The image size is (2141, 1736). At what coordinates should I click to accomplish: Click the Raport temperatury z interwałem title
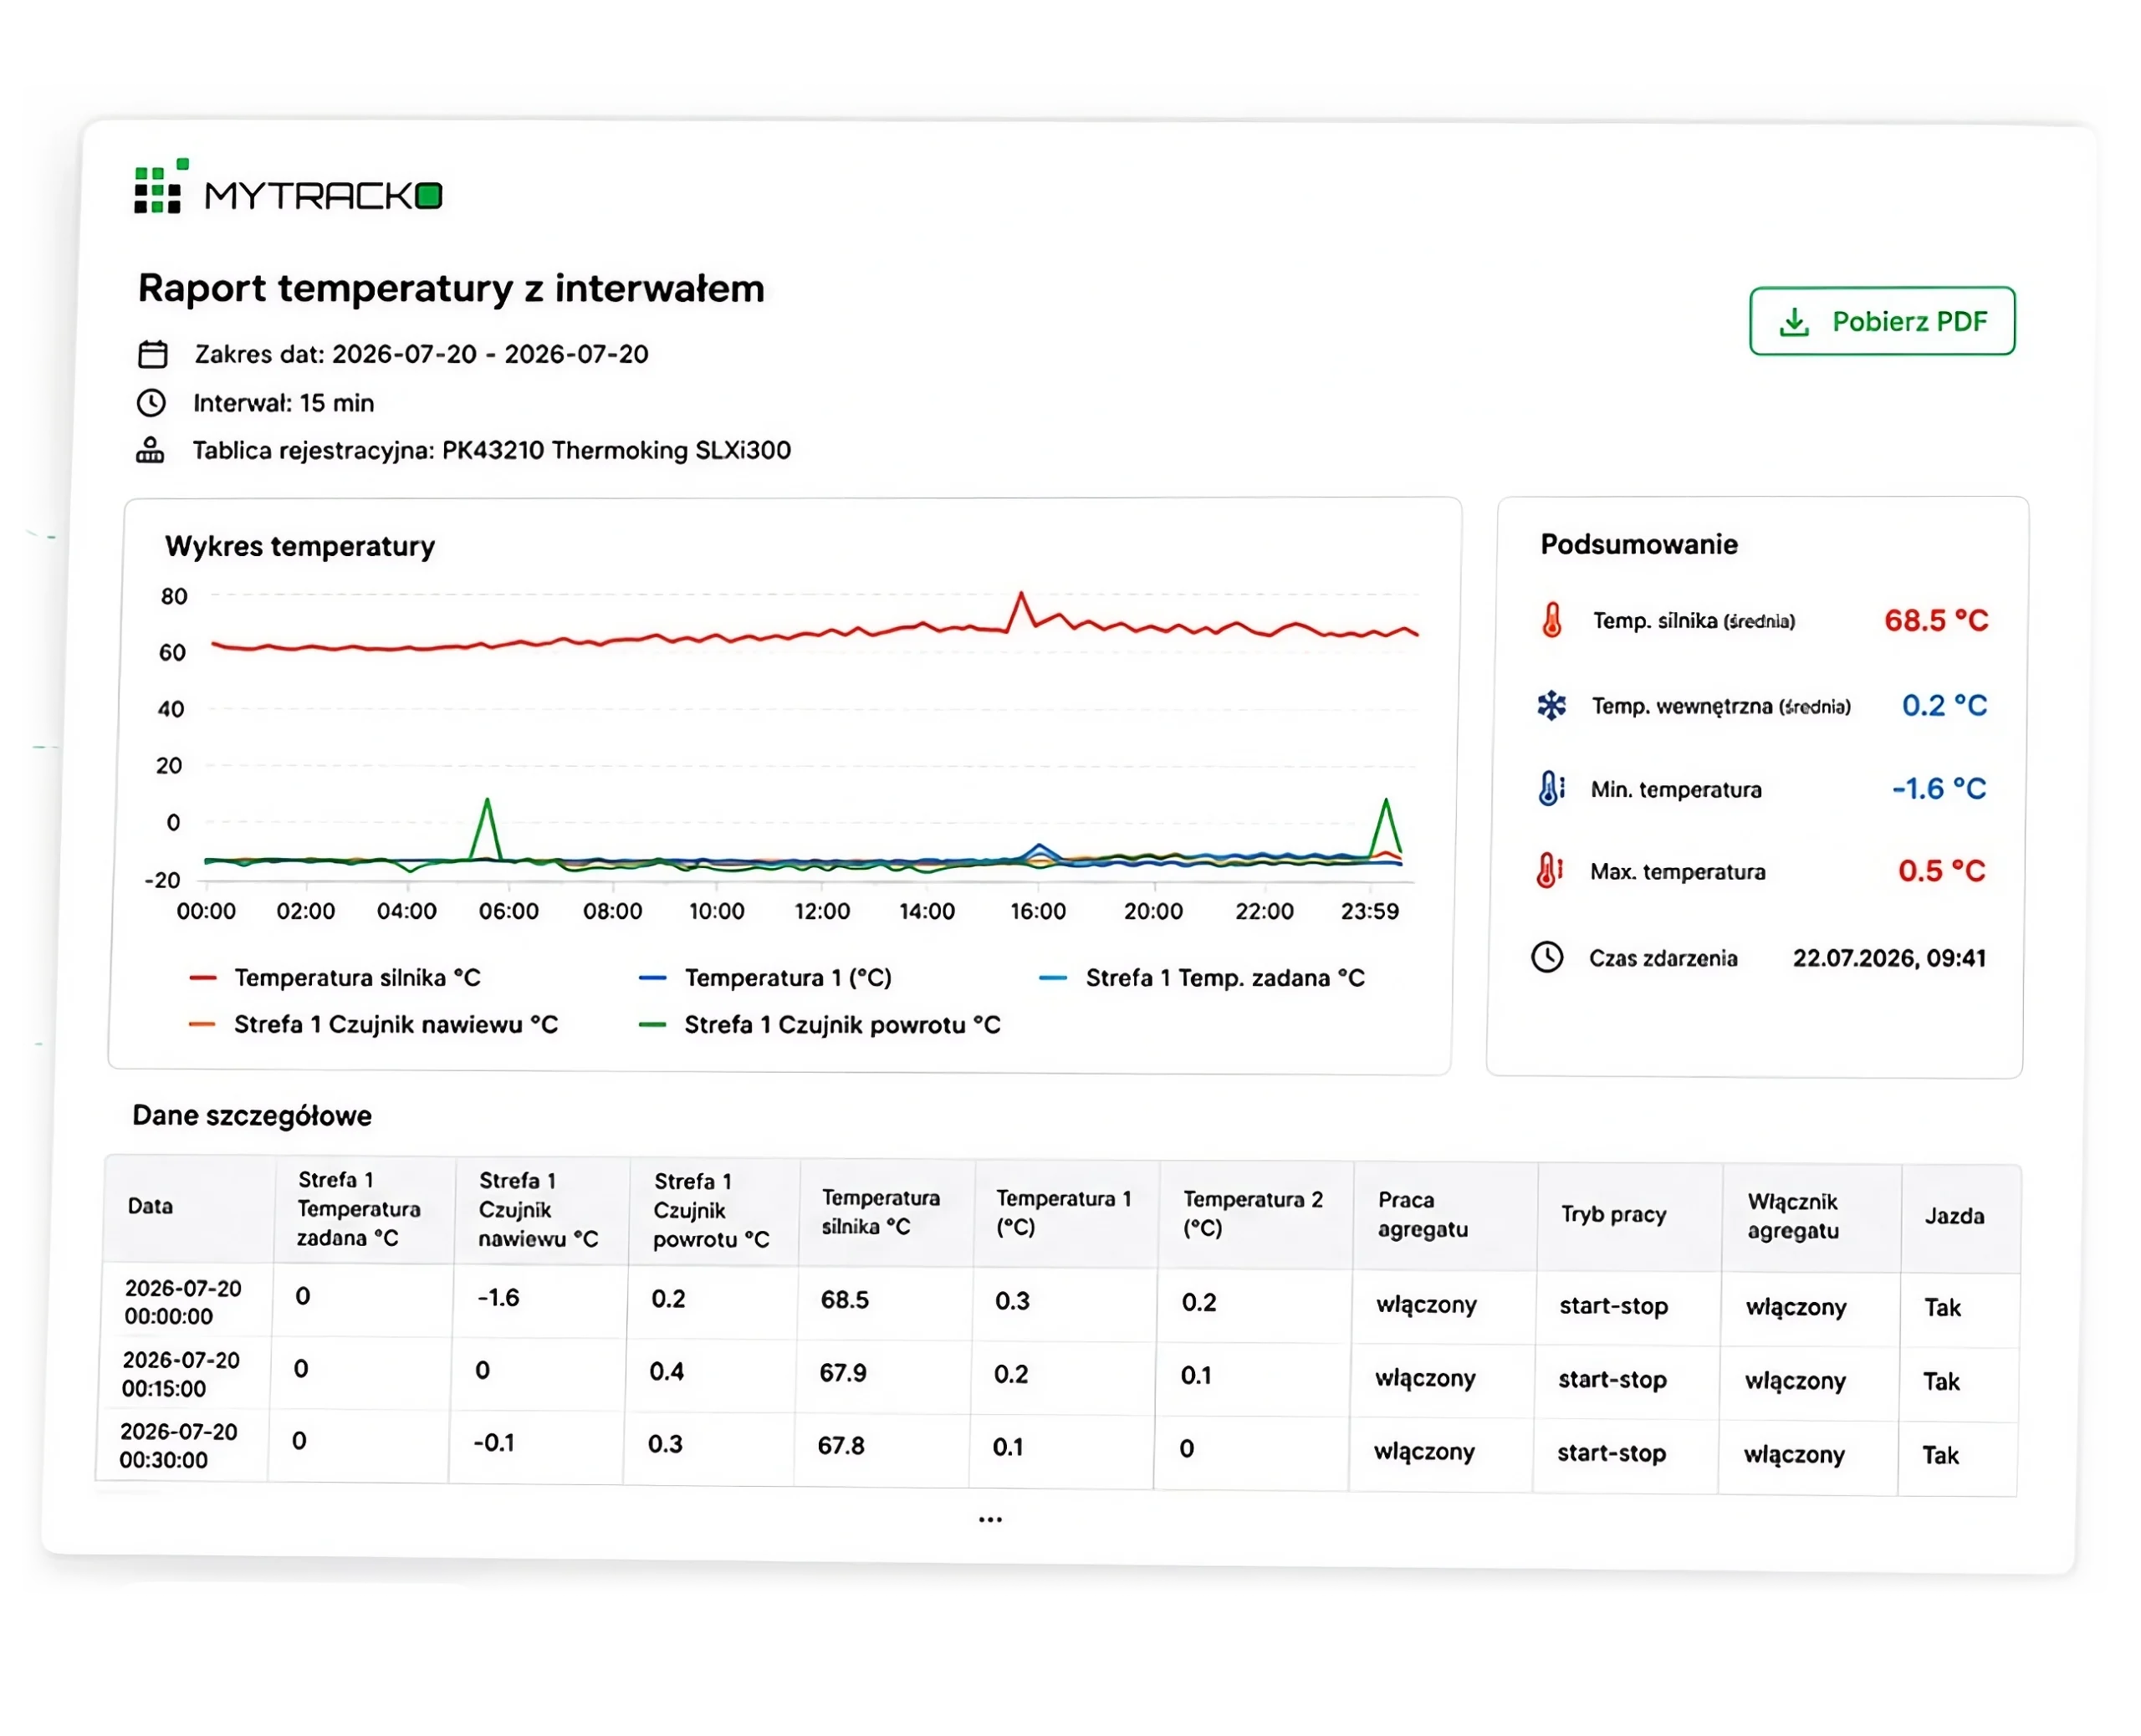[451, 288]
